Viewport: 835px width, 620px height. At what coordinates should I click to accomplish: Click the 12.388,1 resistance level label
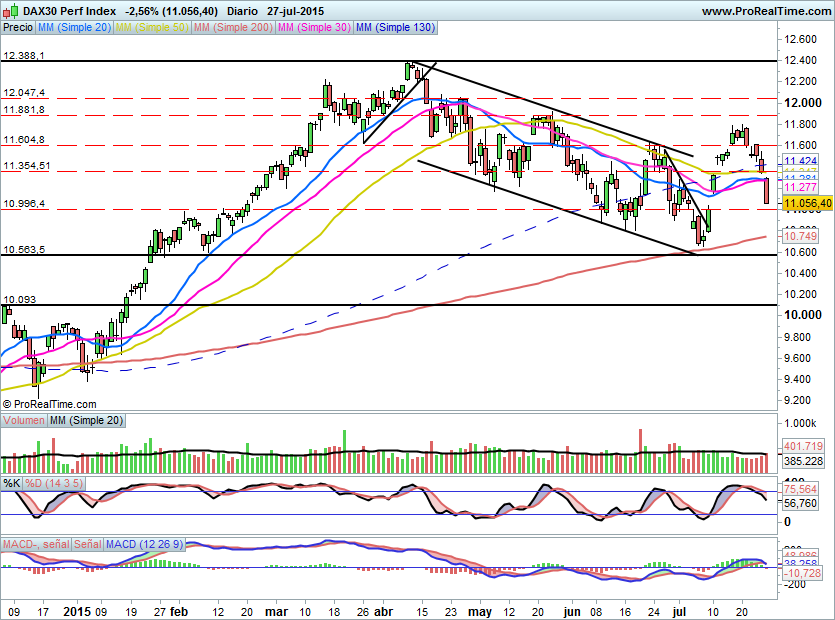pyautogui.click(x=24, y=55)
